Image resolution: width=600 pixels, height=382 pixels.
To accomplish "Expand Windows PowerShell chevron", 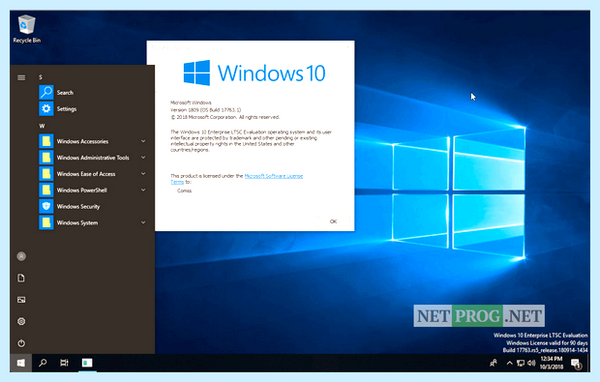I will pyautogui.click(x=143, y=190).
